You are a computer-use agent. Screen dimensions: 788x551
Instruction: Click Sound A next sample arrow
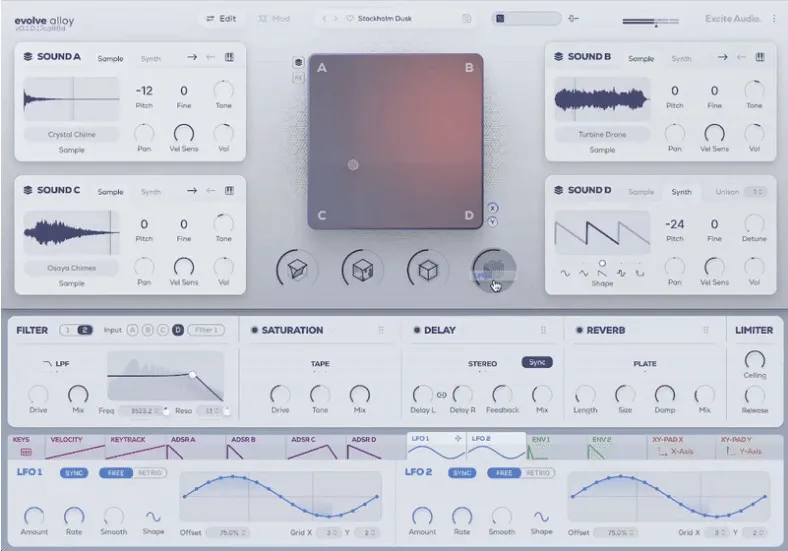click(x=192, y=57)
